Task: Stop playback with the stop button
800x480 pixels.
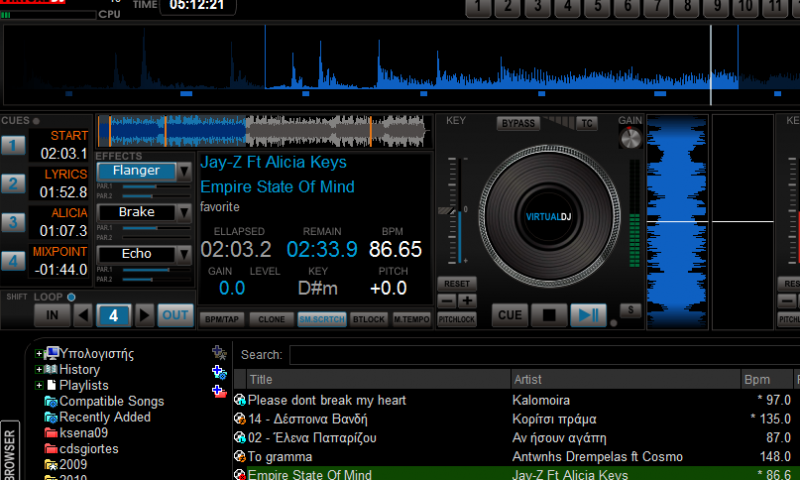Action: [x=549, y=315]
